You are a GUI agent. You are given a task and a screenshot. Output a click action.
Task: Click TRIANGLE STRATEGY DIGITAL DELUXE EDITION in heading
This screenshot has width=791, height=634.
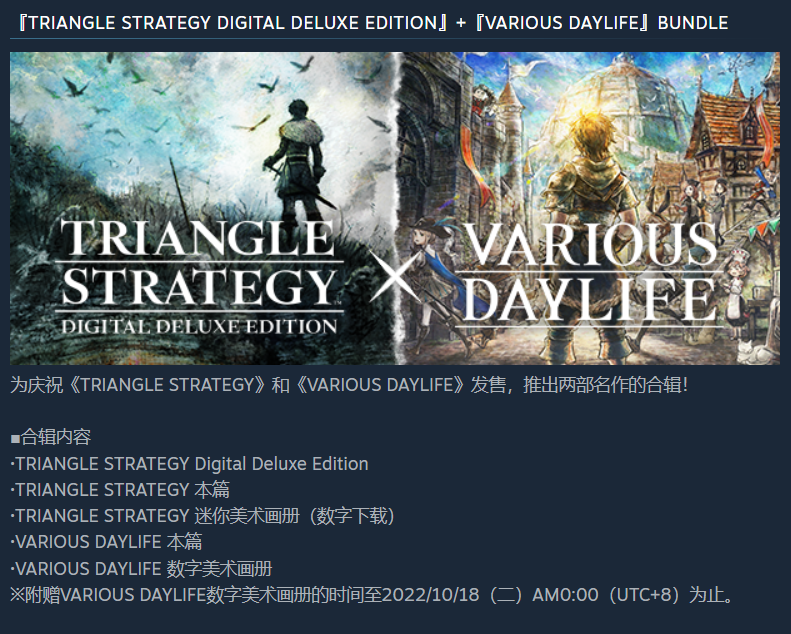233,23
